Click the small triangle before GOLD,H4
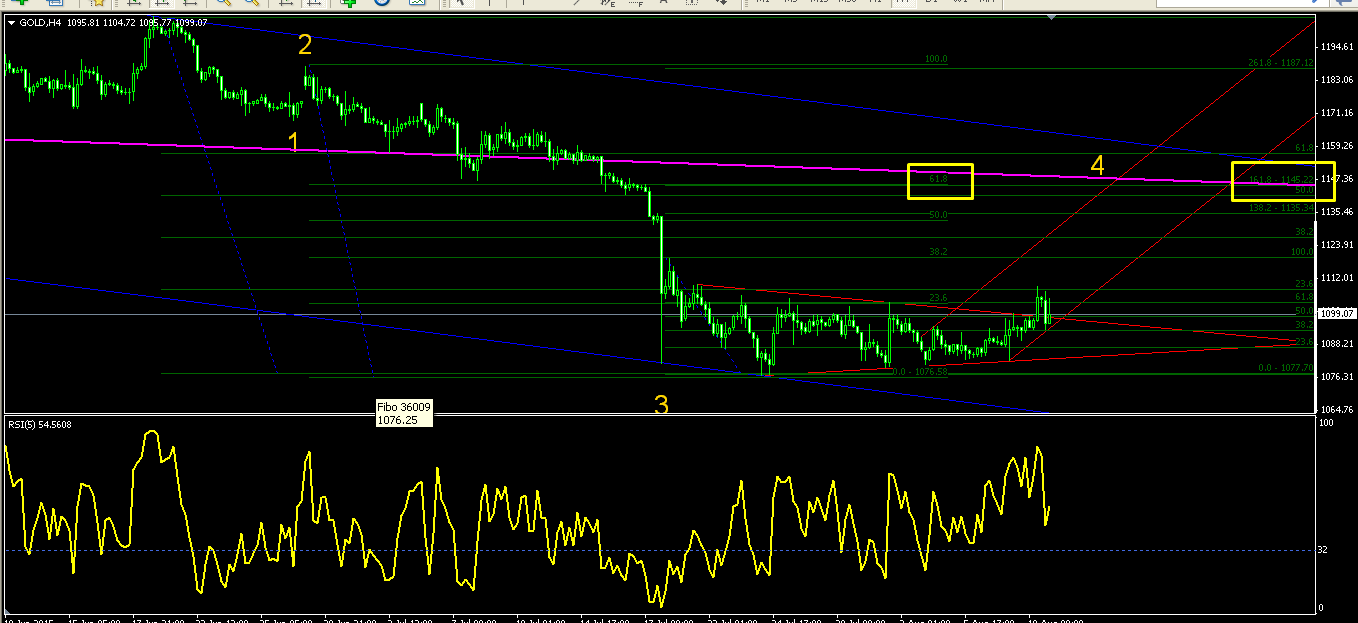The height and width of the screenshot is (623, 1358). pos(11,22)
